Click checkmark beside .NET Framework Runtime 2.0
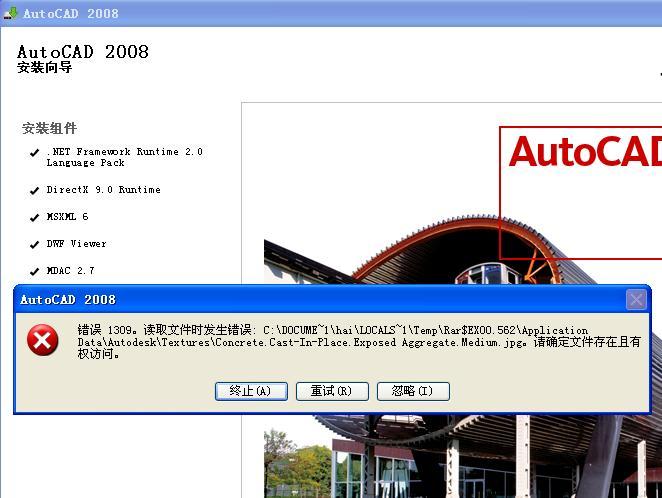Image resolution: width=662 pixels, height=498 pixels. 34,153
